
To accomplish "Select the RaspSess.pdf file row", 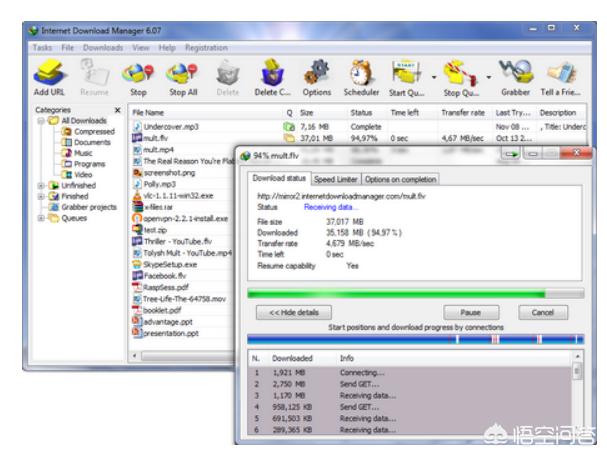I will tap(182, 287).
